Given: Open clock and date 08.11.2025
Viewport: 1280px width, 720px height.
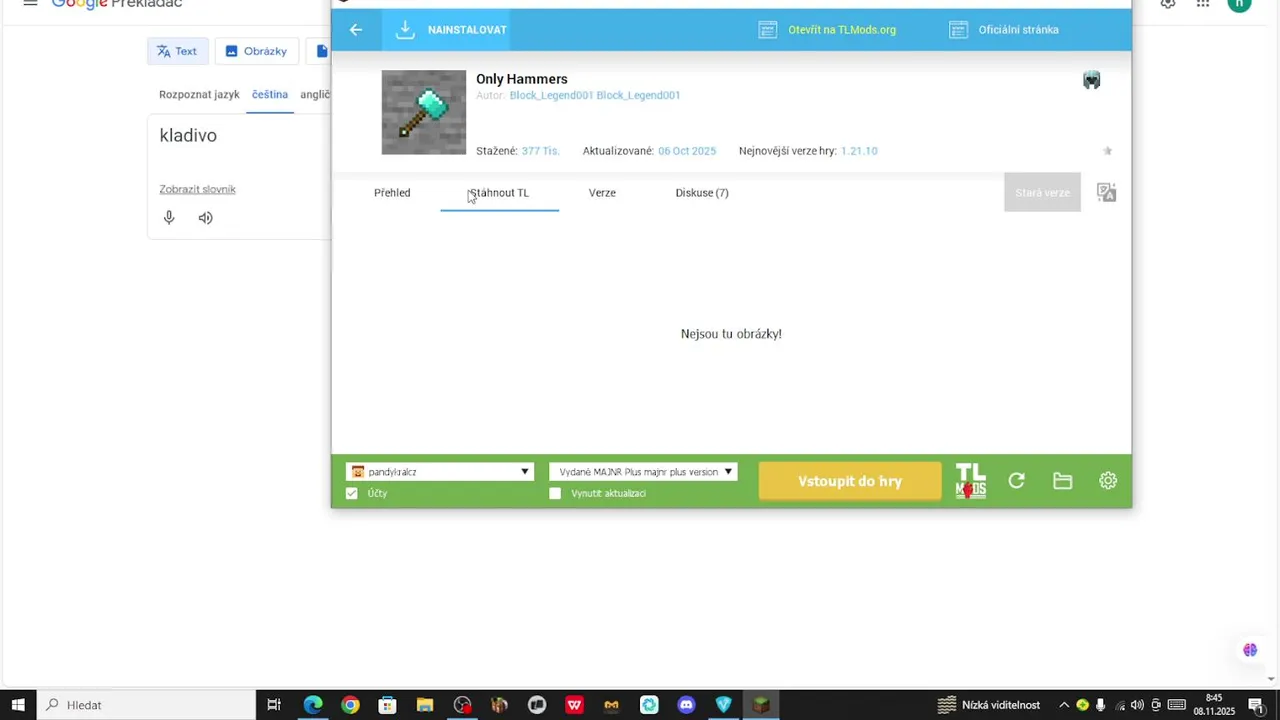Looking at the screenshot, I should [x=1214, y=705].
